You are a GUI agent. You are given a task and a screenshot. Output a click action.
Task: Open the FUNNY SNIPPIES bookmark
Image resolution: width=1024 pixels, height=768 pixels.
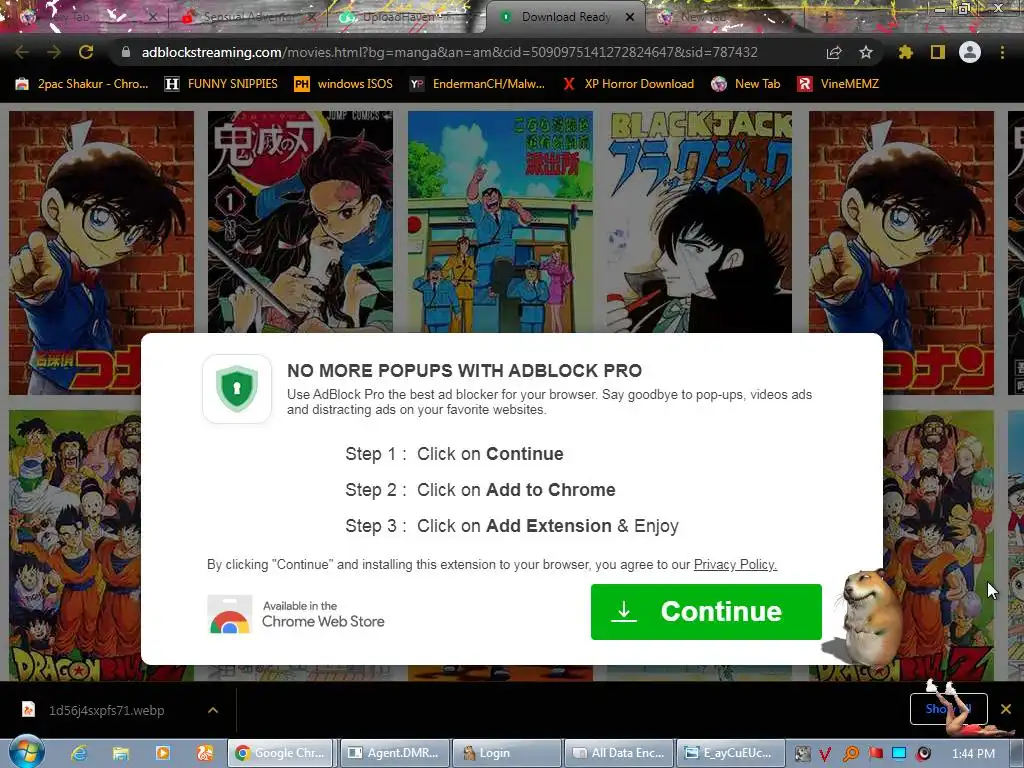pyautogui.click(x=221, y=84)
